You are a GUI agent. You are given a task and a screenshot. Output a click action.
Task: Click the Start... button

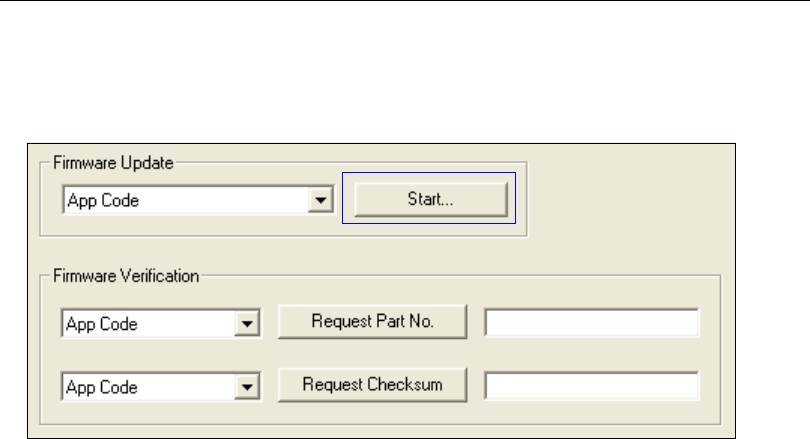(x=430, y=199)
